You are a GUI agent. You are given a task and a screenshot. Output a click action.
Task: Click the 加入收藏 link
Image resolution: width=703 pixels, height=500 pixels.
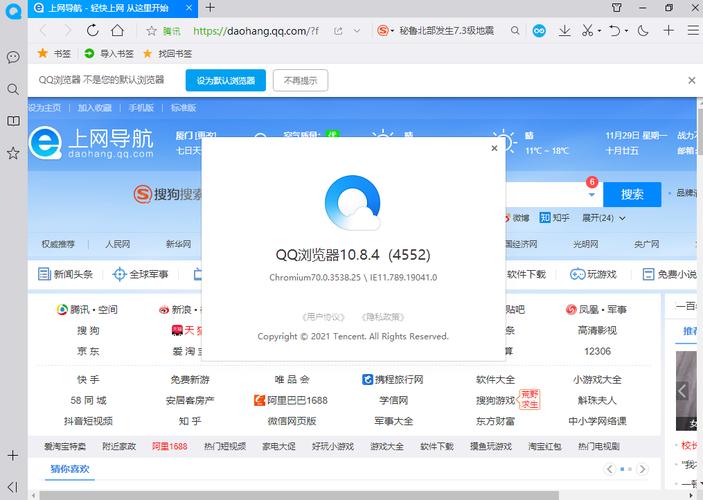tap(94, 108)
